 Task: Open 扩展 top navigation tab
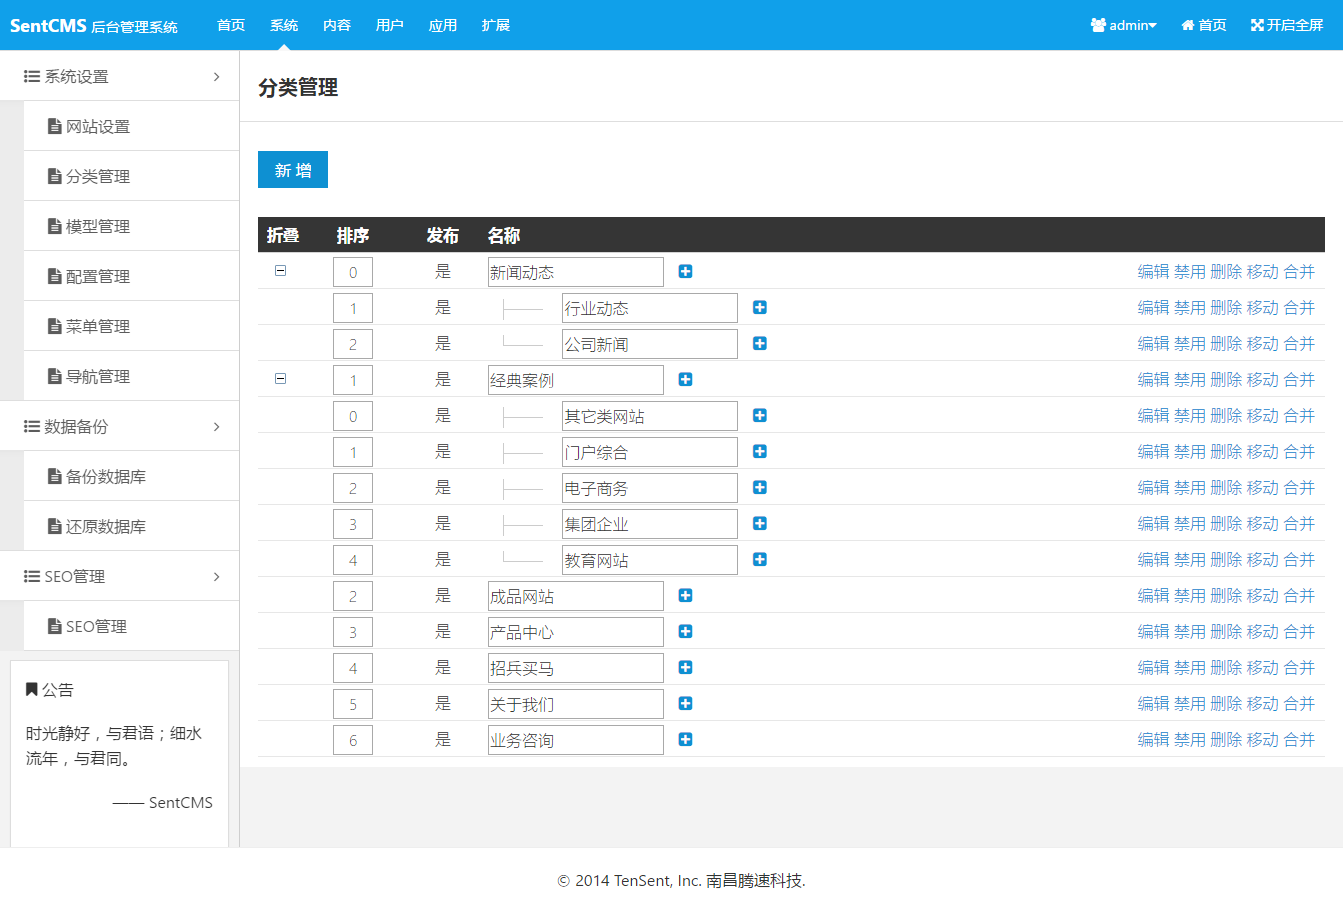point(496,25)
